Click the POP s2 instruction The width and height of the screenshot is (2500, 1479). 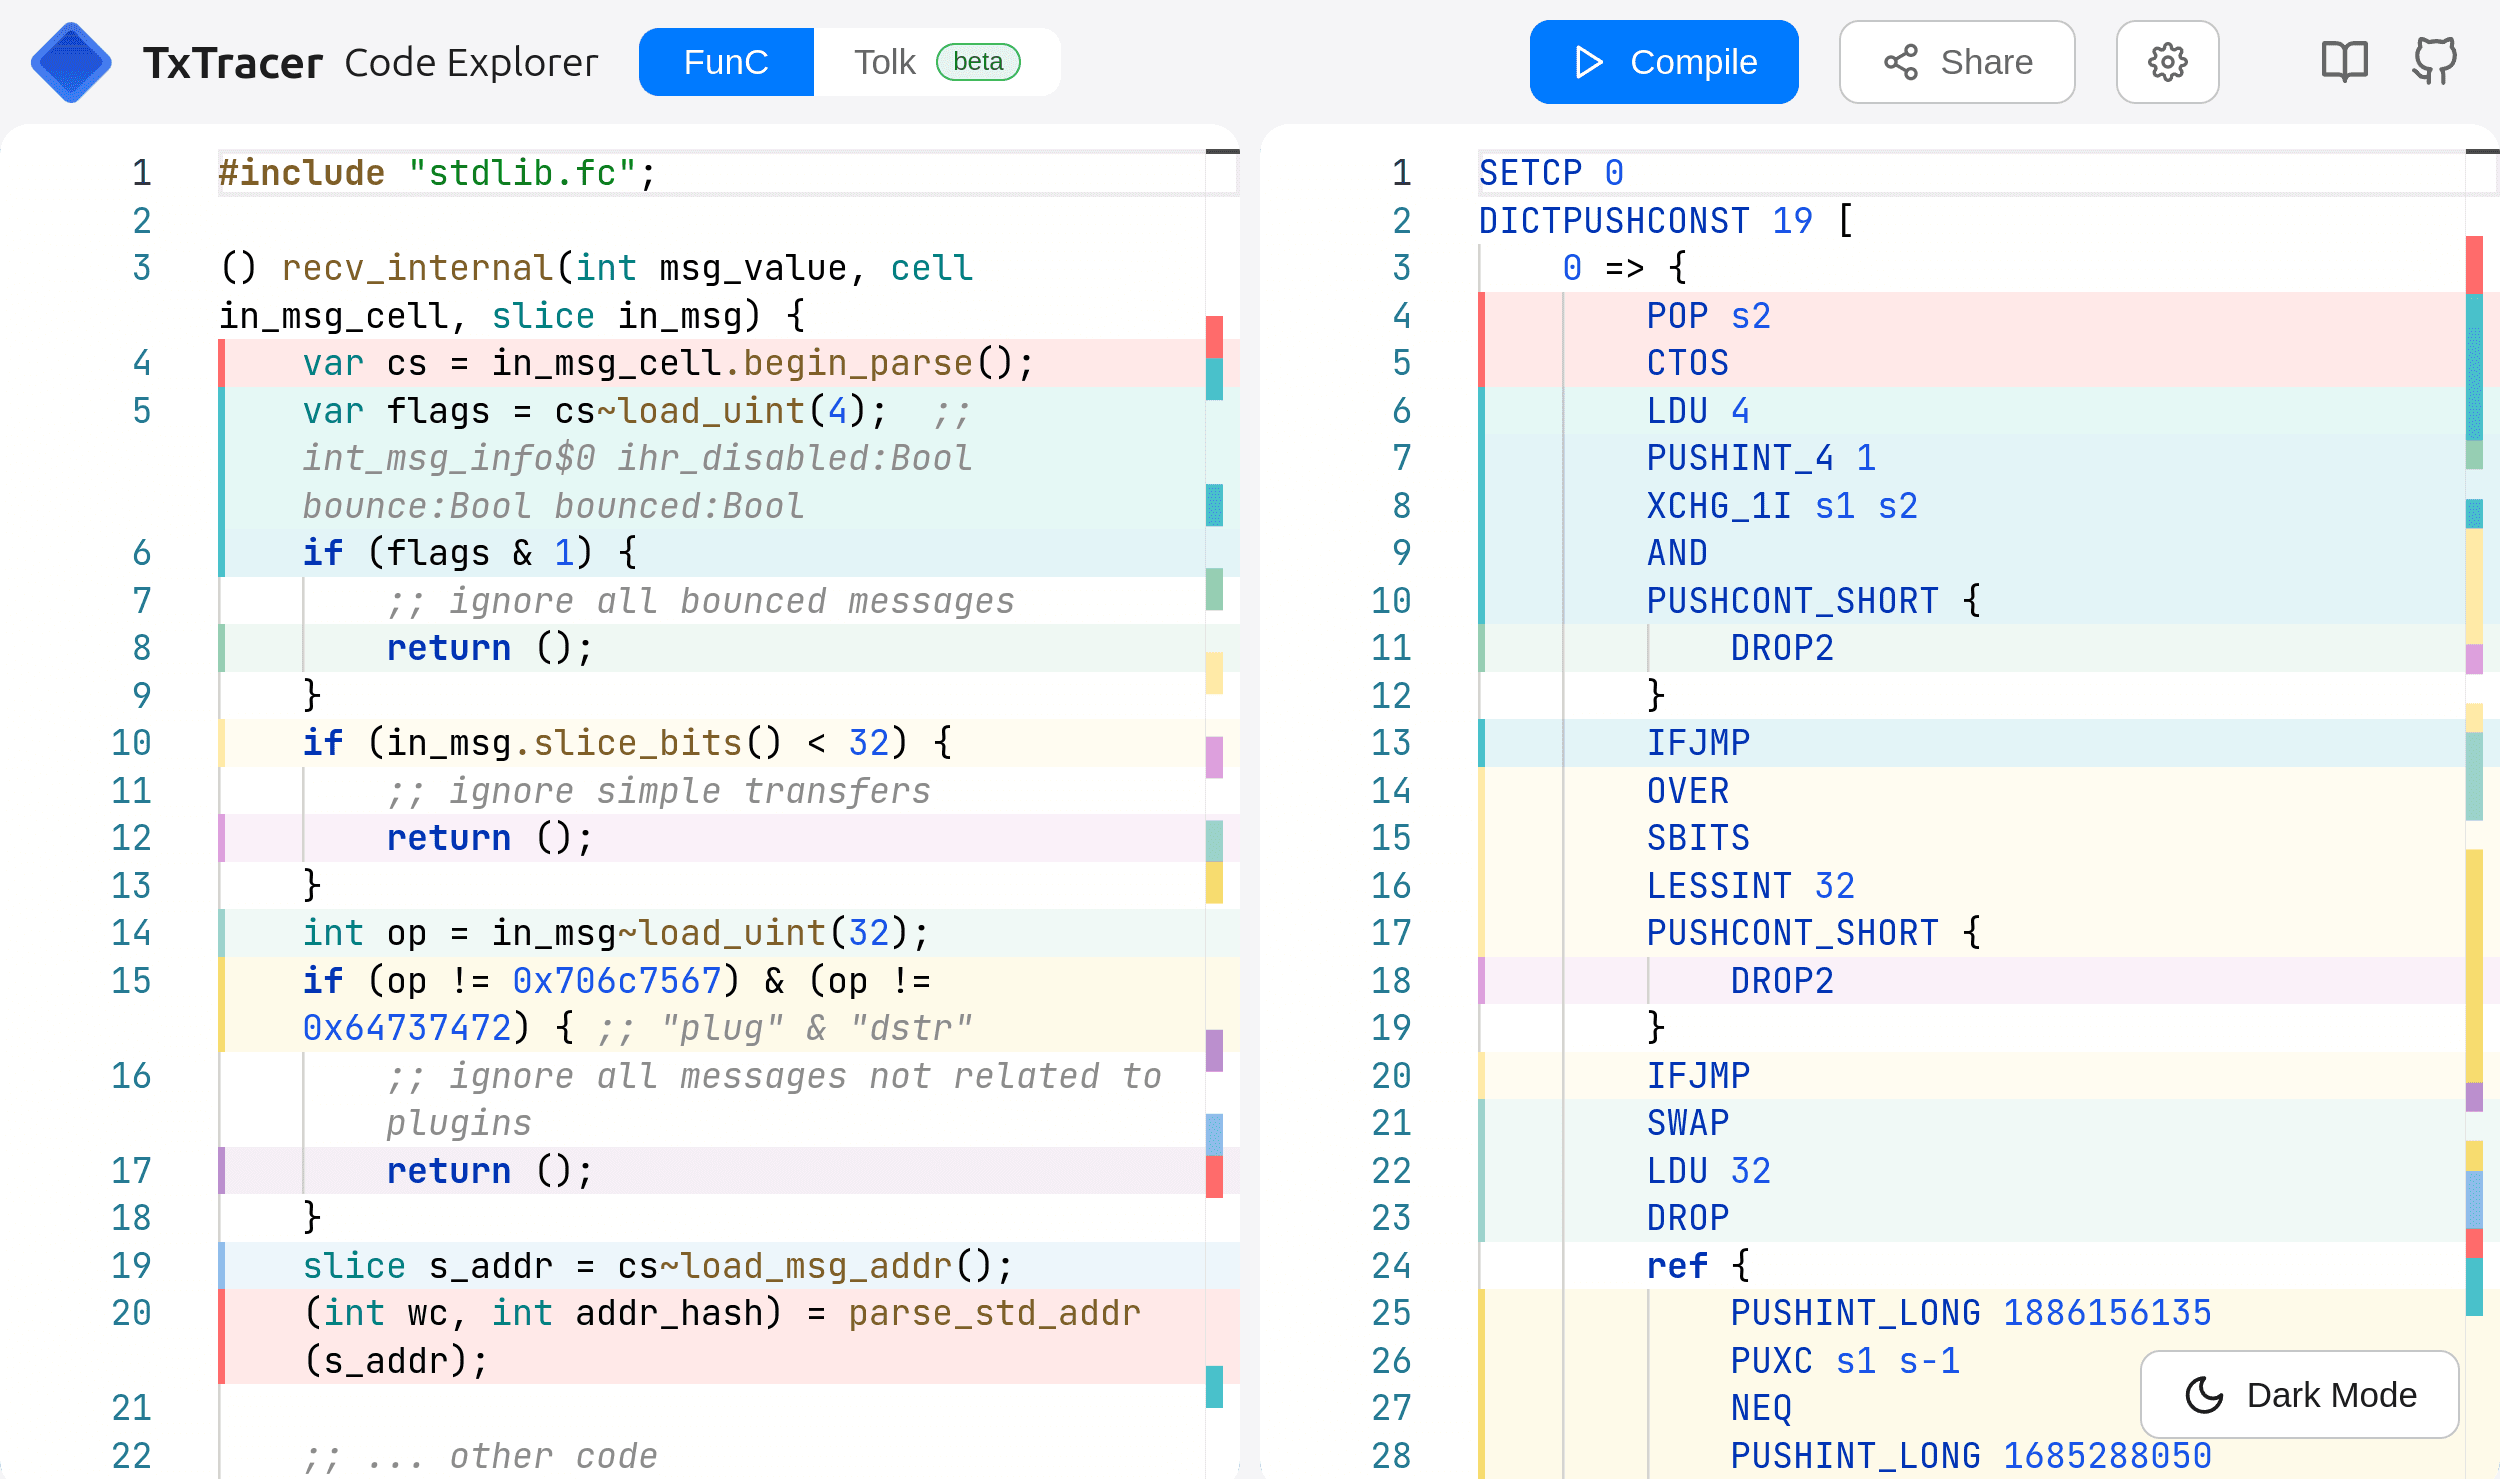(1709, 316)
